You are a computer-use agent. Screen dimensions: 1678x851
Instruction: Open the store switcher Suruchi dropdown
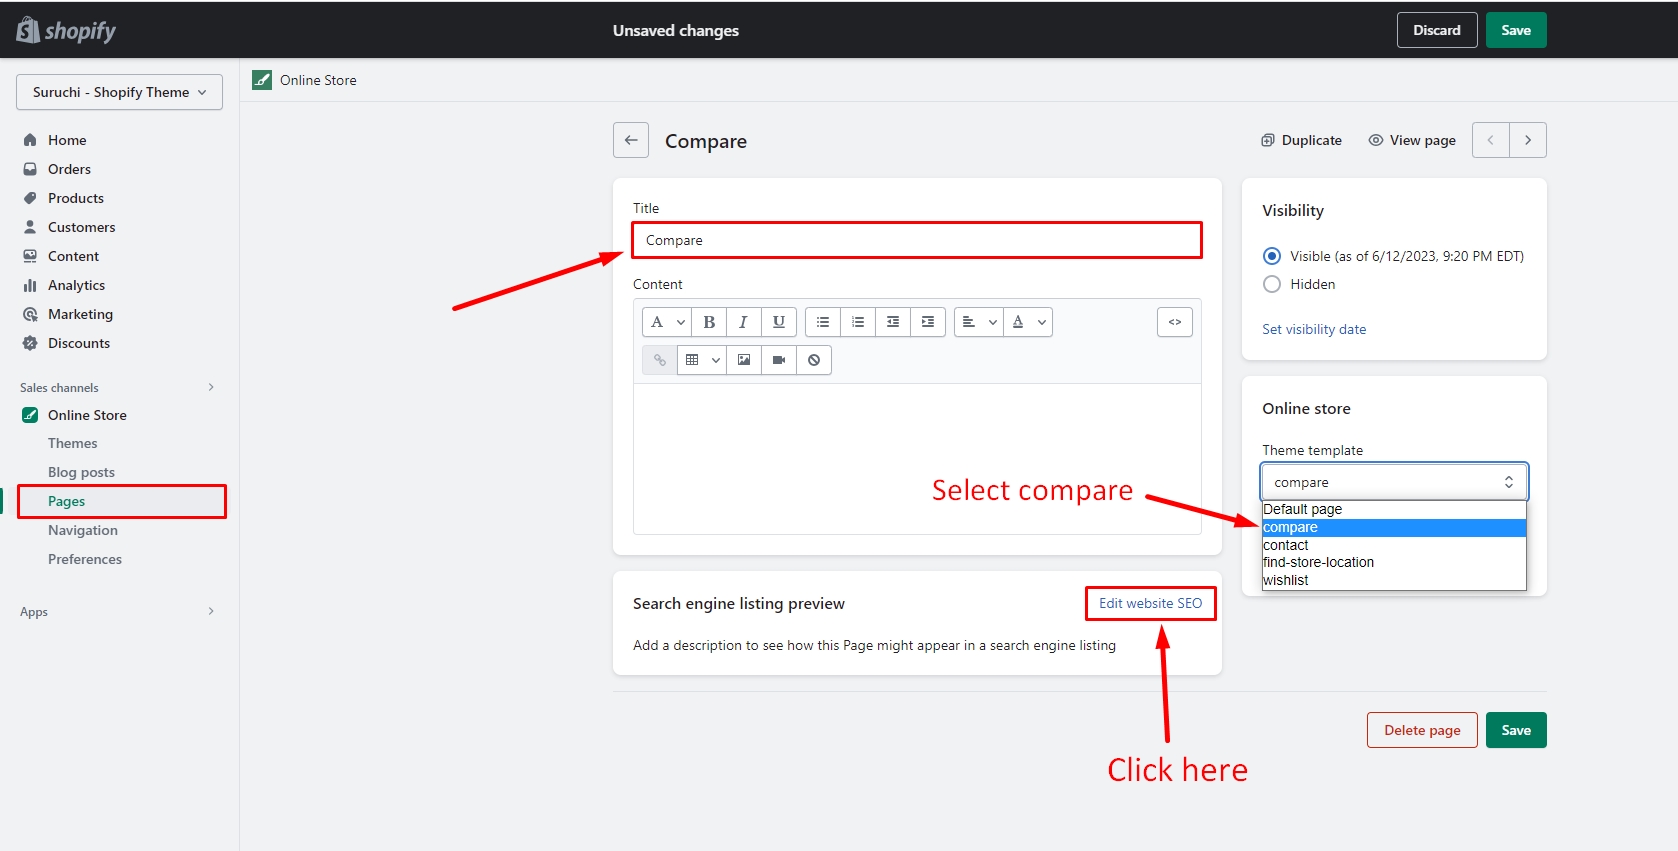[x=119, y=92]
